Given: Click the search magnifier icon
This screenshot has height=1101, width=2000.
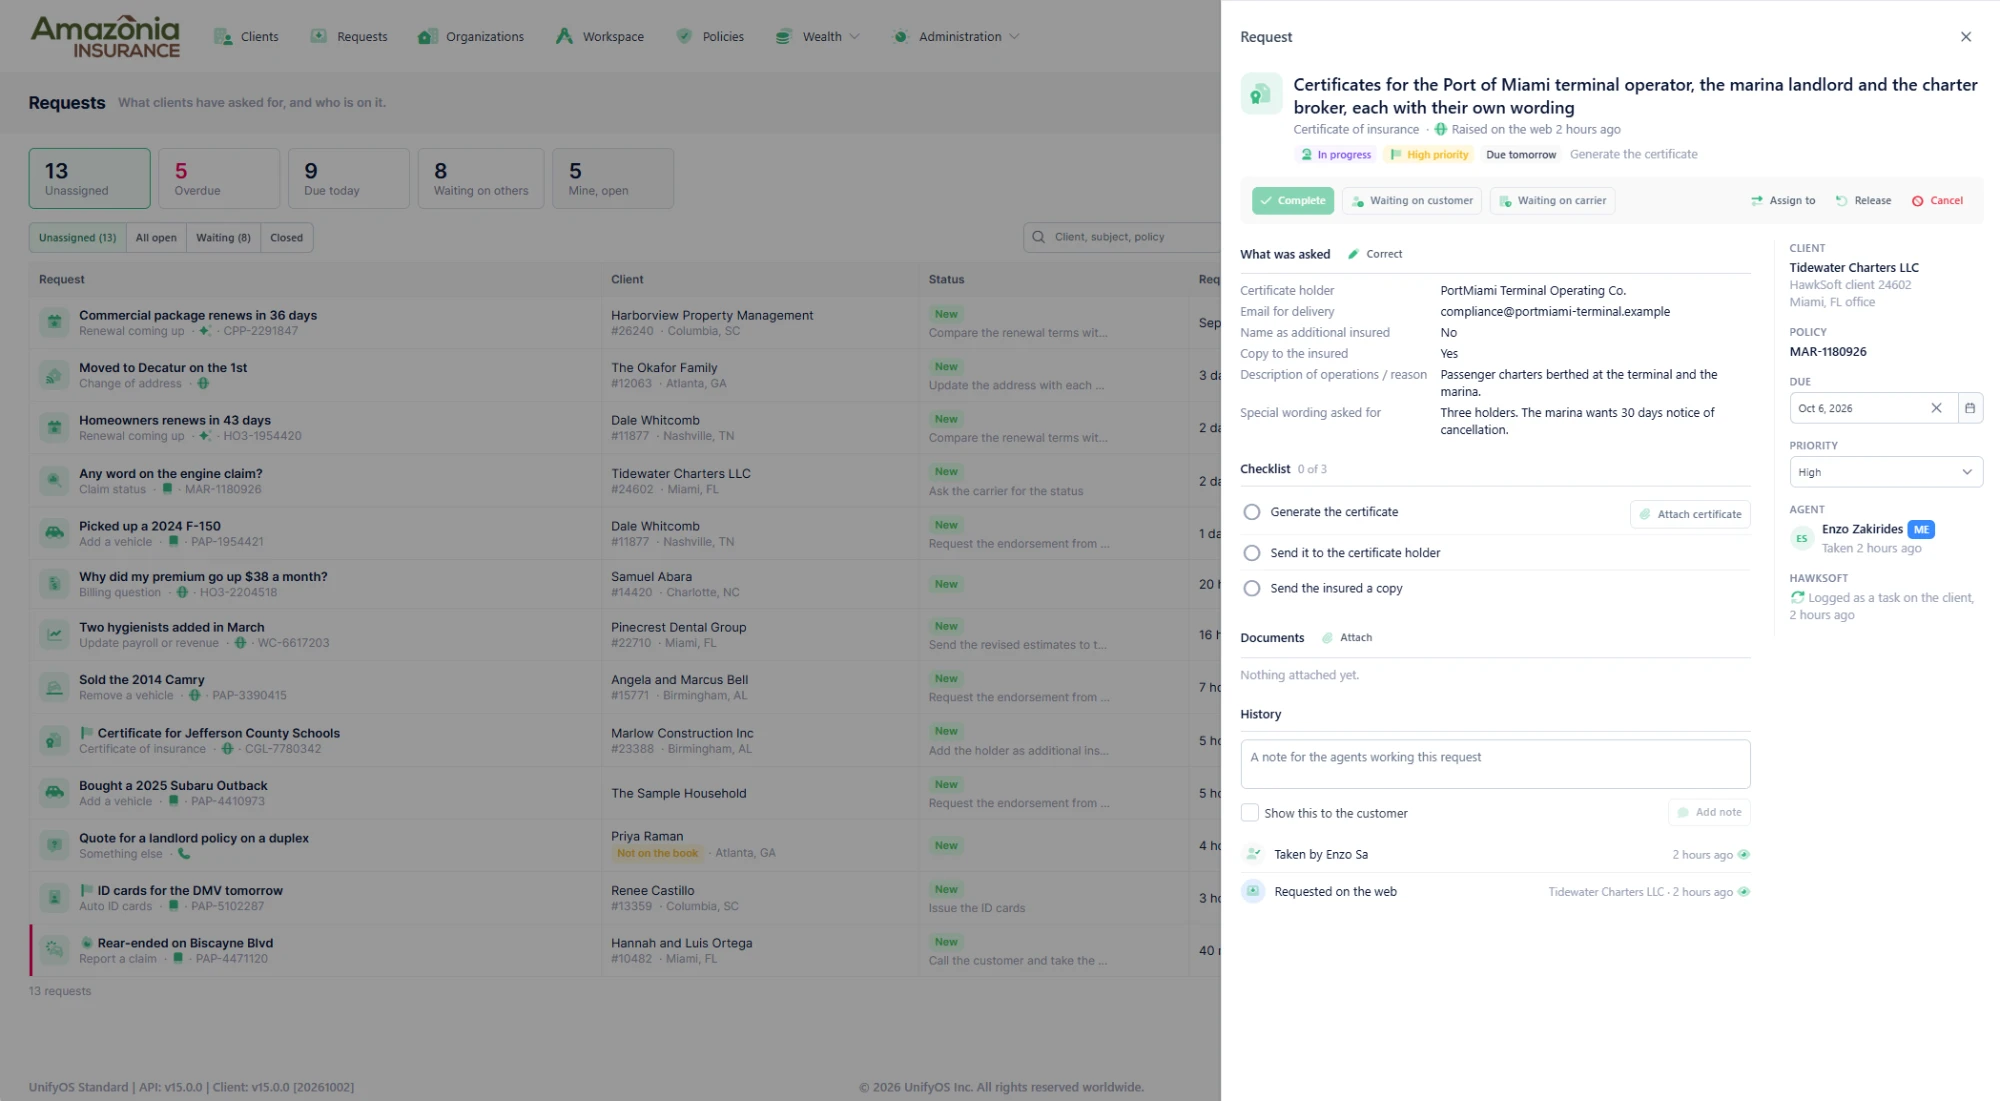Looking at the screenshot, I should coord(1038,237).
